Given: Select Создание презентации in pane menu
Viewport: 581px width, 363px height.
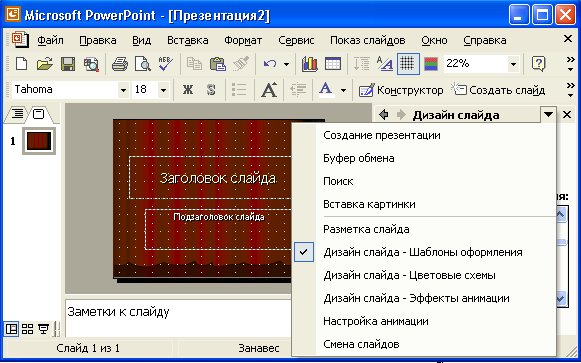Looking at the screenshot, I should [424, 135].
